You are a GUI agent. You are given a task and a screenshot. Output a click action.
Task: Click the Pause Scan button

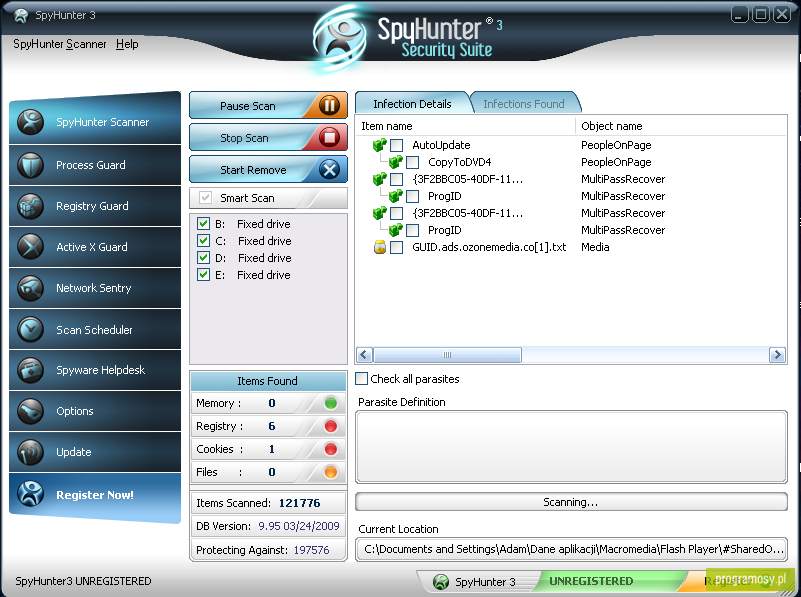[x=268, y=106]
